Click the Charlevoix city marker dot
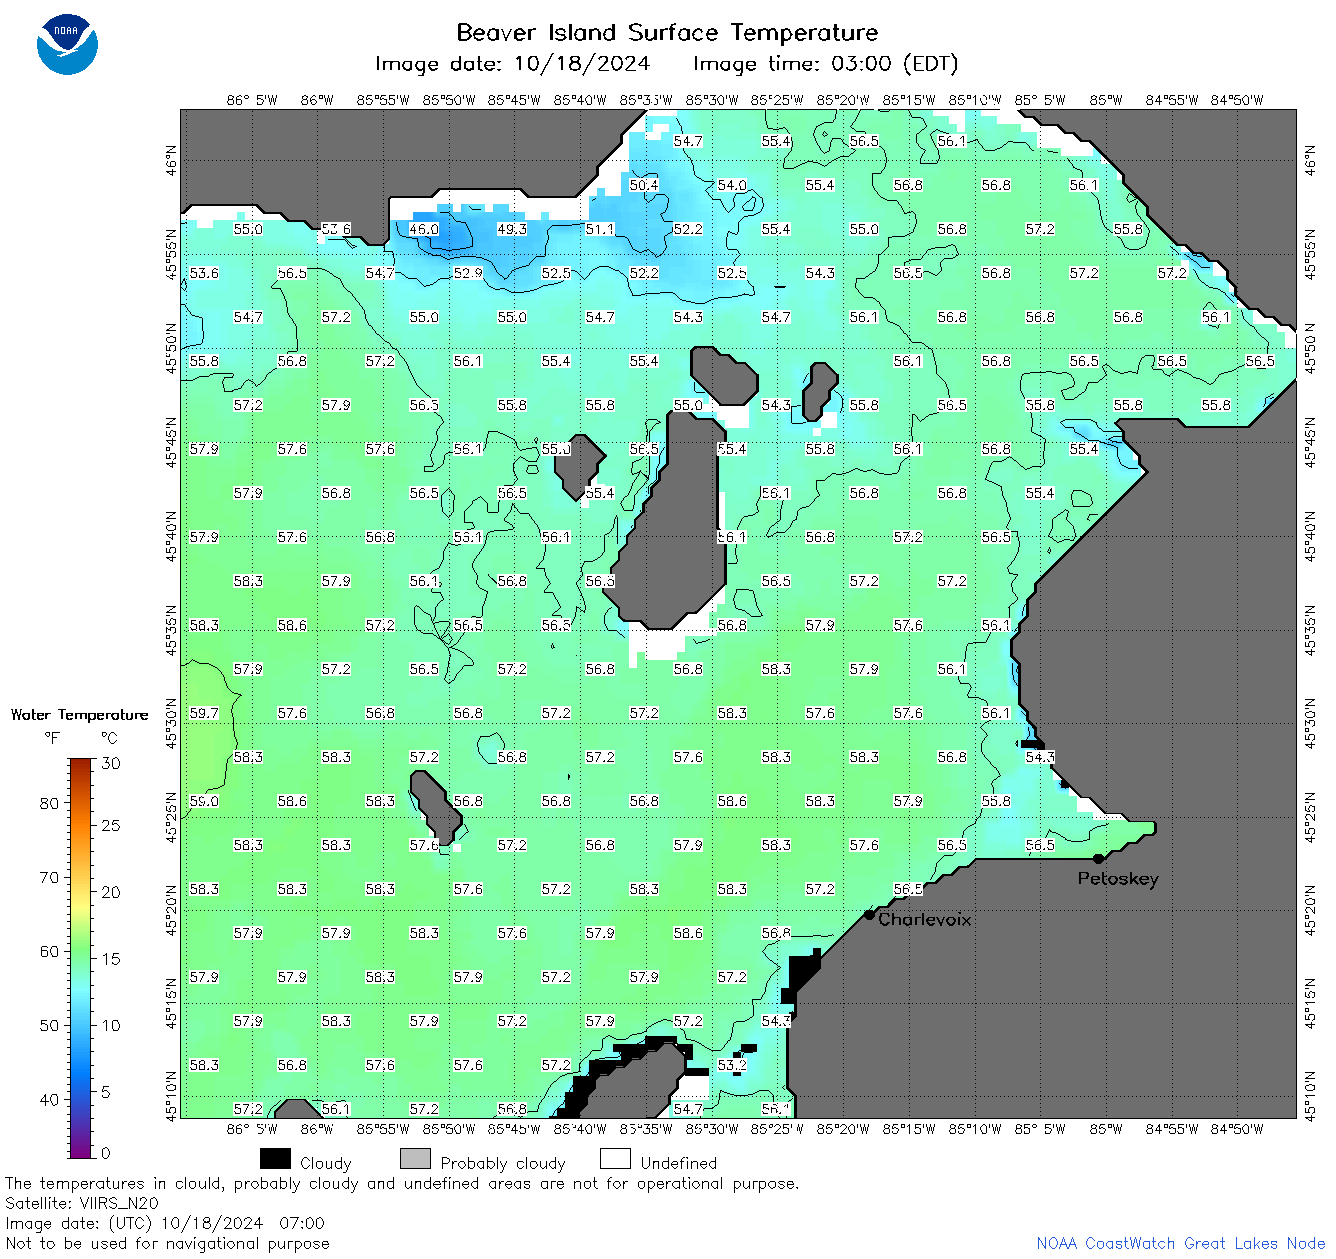Image resolution: width=1336 pixels, height=1259 pixels. tap(870, 914)
